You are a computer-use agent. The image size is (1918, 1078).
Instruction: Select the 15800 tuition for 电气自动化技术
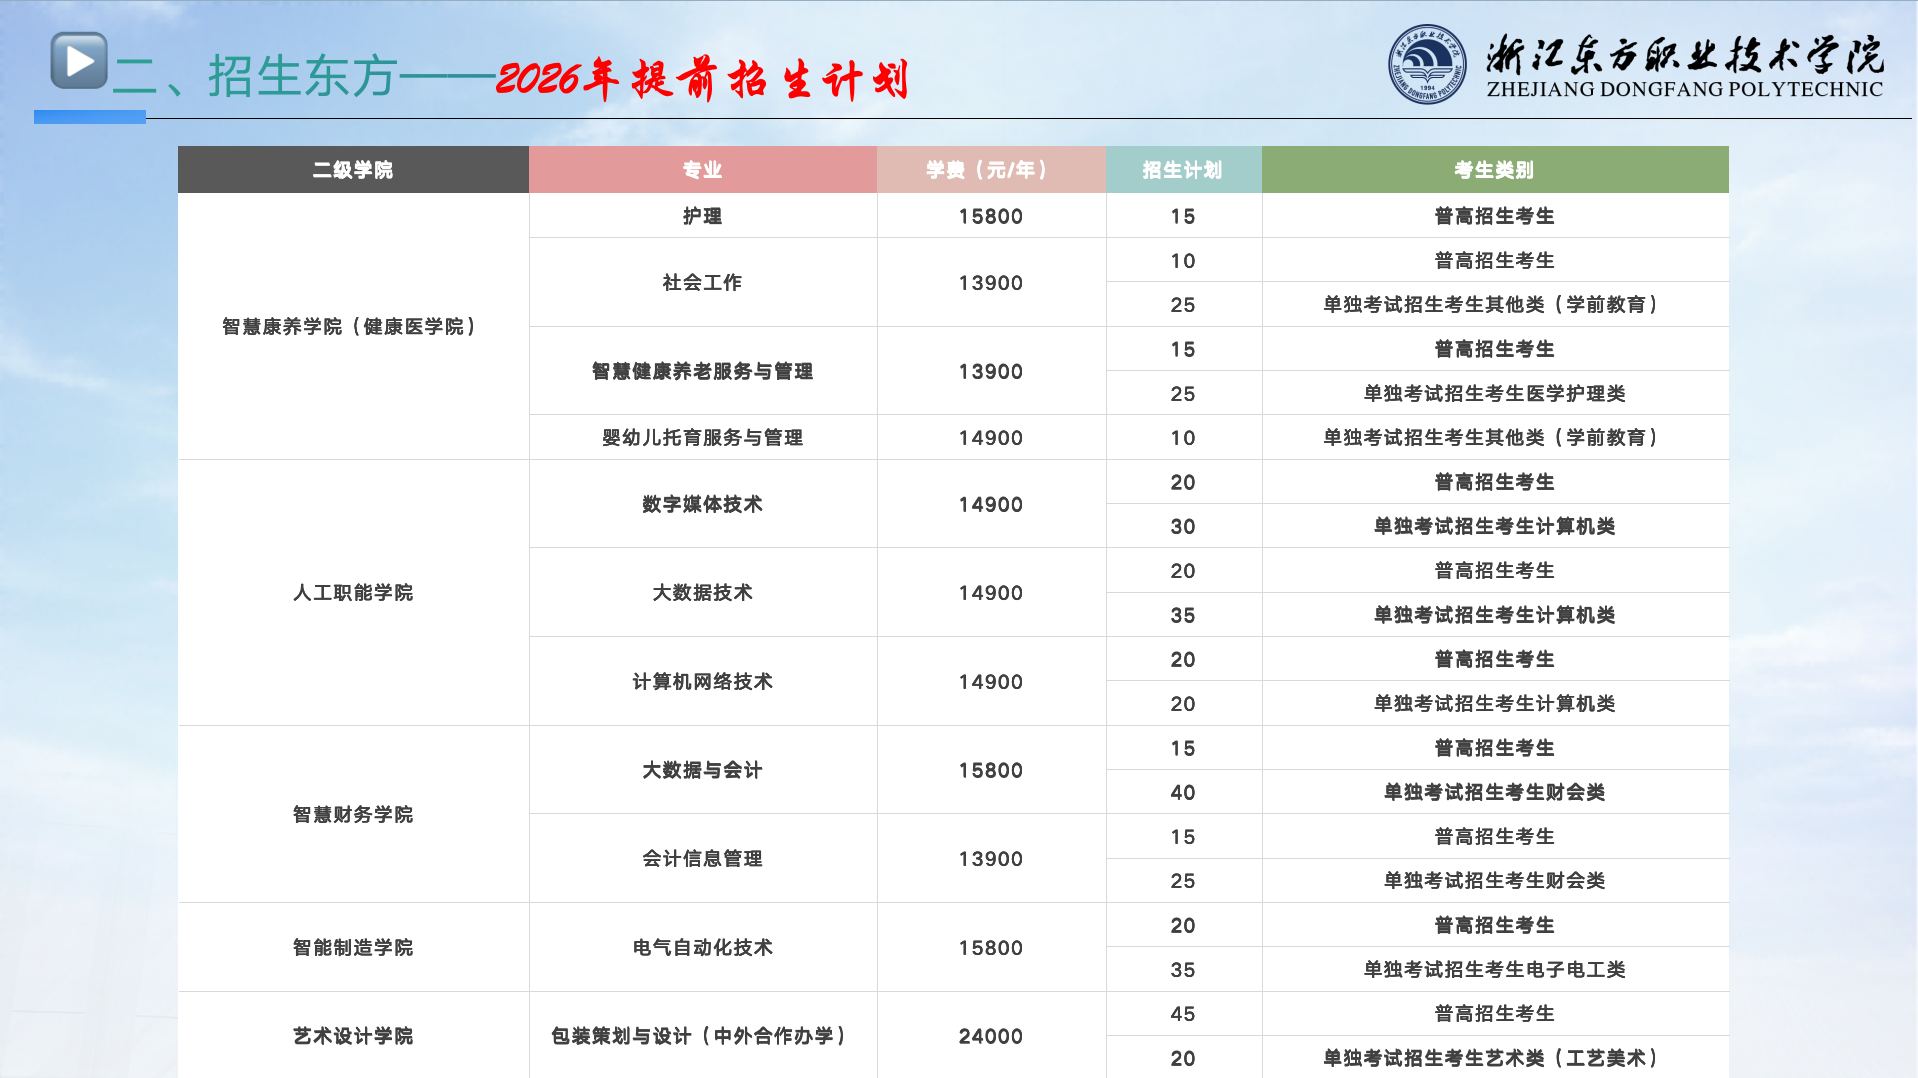991,948
